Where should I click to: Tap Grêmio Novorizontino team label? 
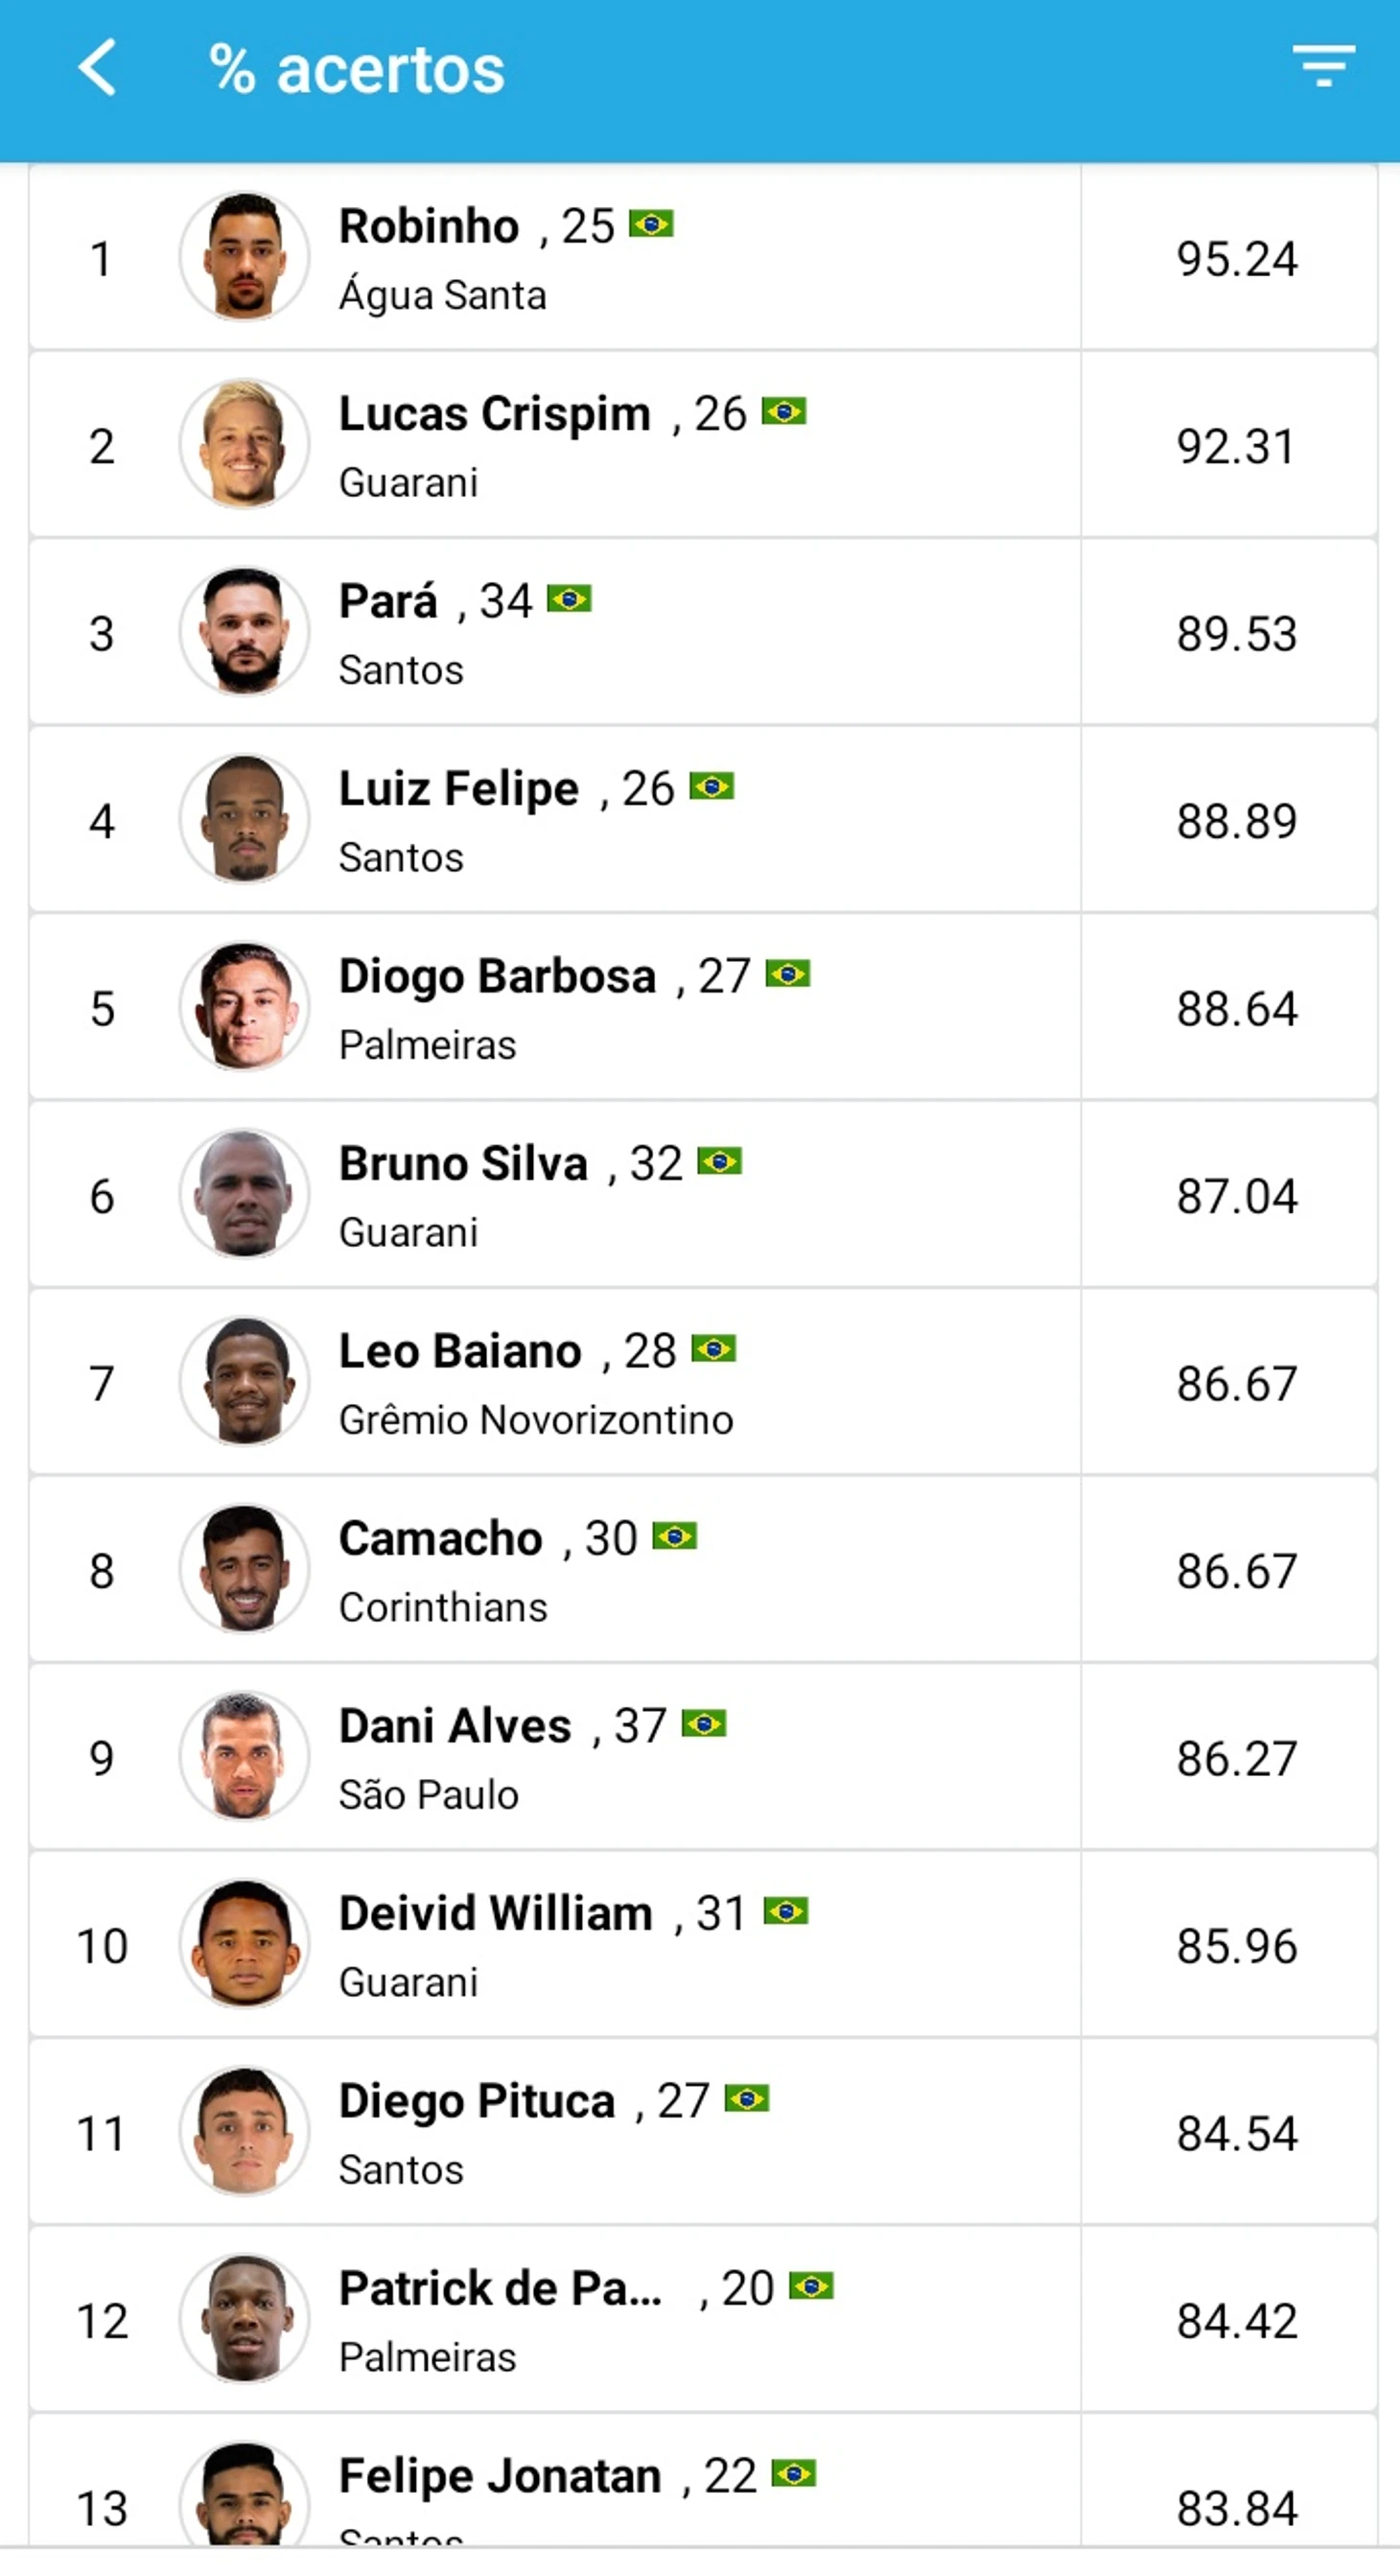pyautogui.click(x=536, y=1420)
